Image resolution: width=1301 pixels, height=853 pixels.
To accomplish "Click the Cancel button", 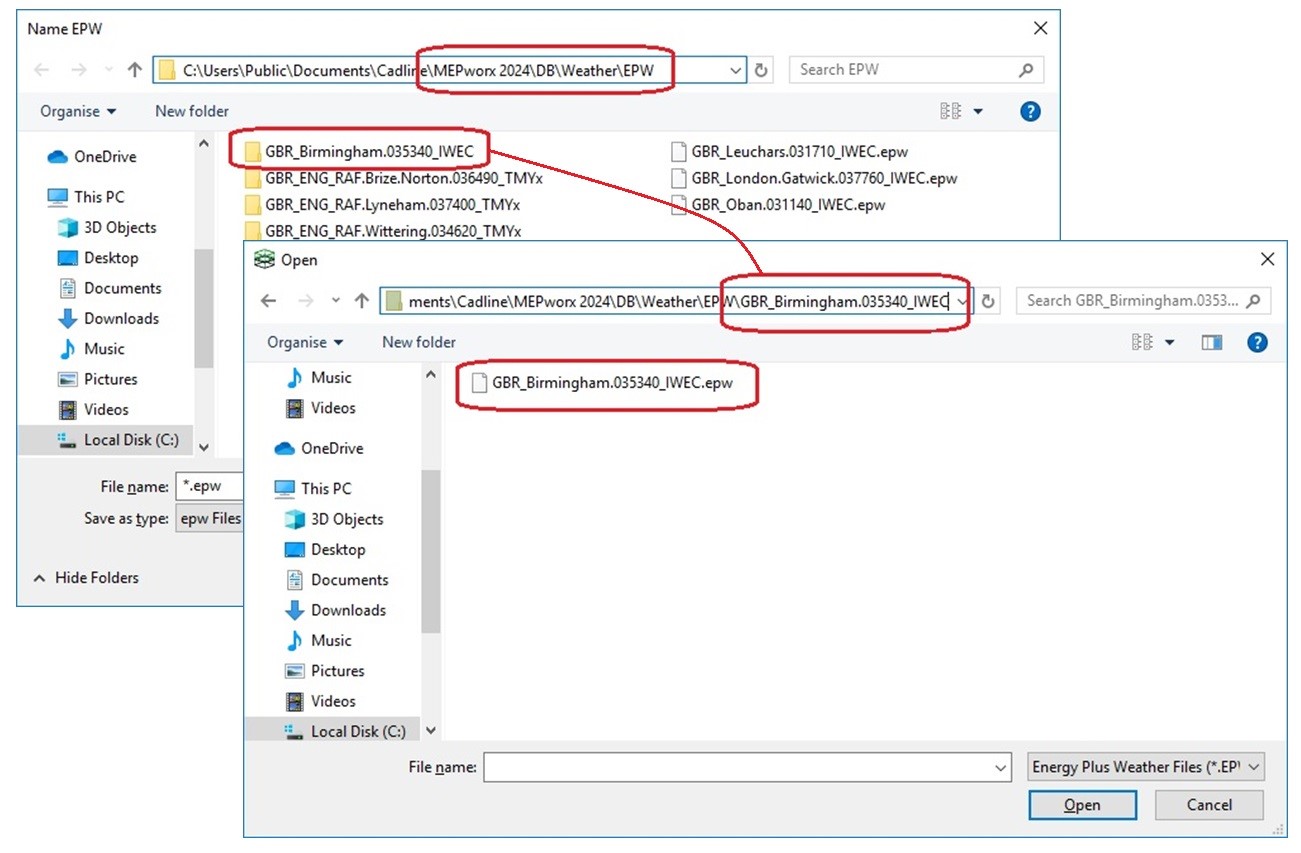I will 1209,805.
